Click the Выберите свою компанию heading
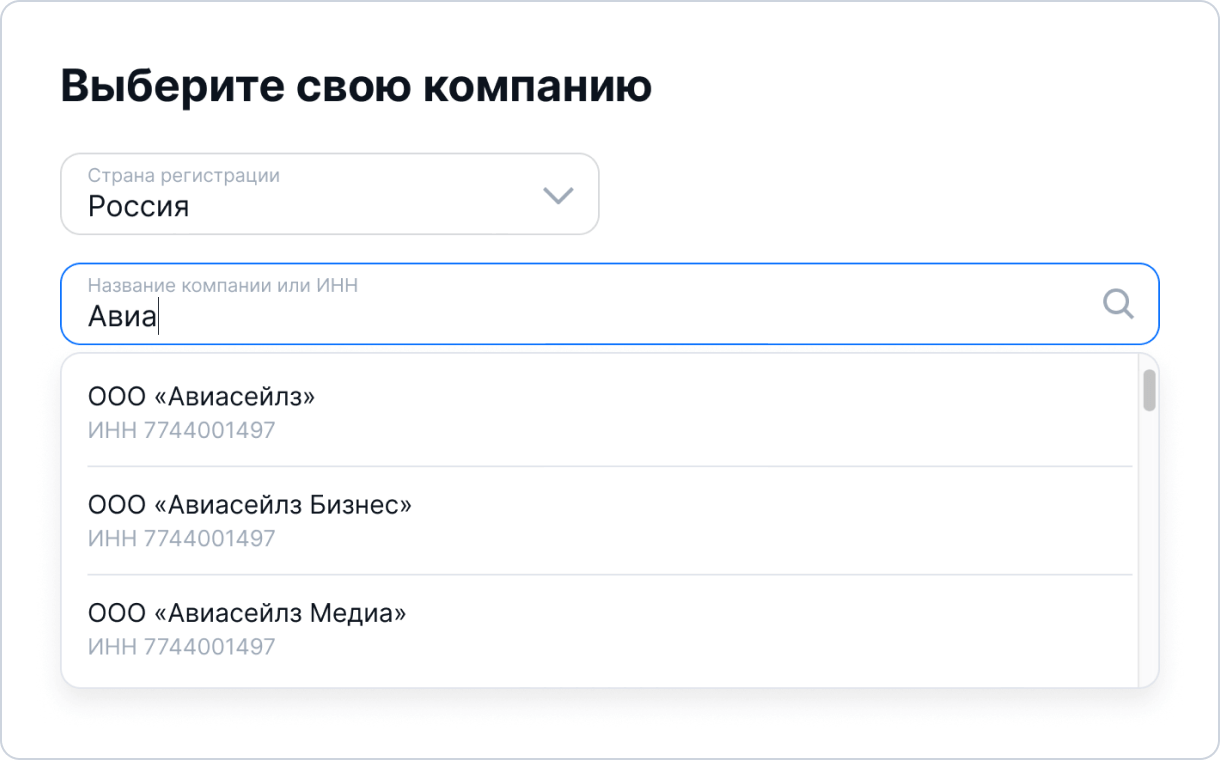The height and width of the screenshot is (760, 1220). click(x=356, y=87)
